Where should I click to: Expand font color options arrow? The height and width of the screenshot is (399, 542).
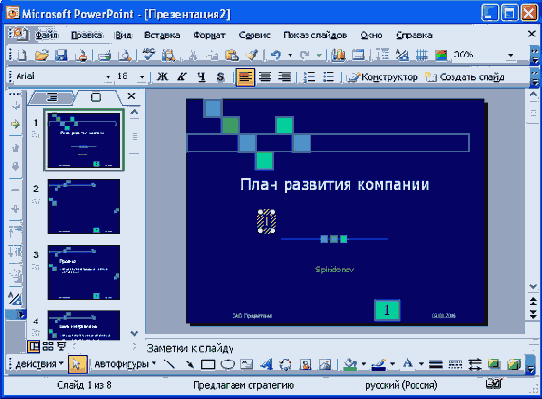[421, 364]
